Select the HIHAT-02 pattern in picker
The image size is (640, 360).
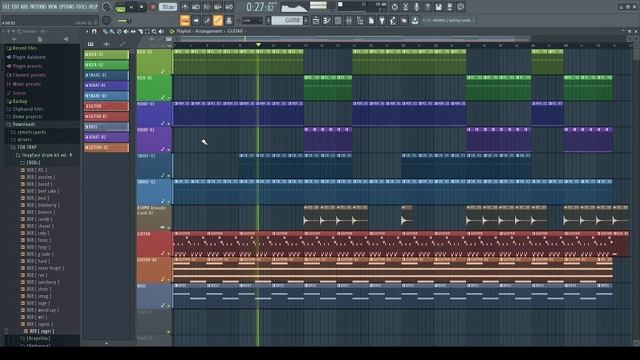tap(107, 137)
